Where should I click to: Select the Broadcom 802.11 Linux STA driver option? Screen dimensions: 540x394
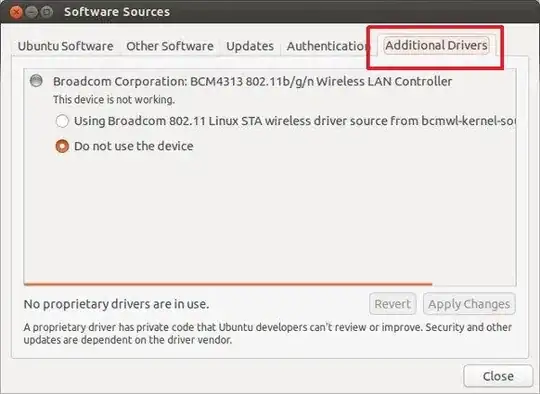[x=62, y=121]
